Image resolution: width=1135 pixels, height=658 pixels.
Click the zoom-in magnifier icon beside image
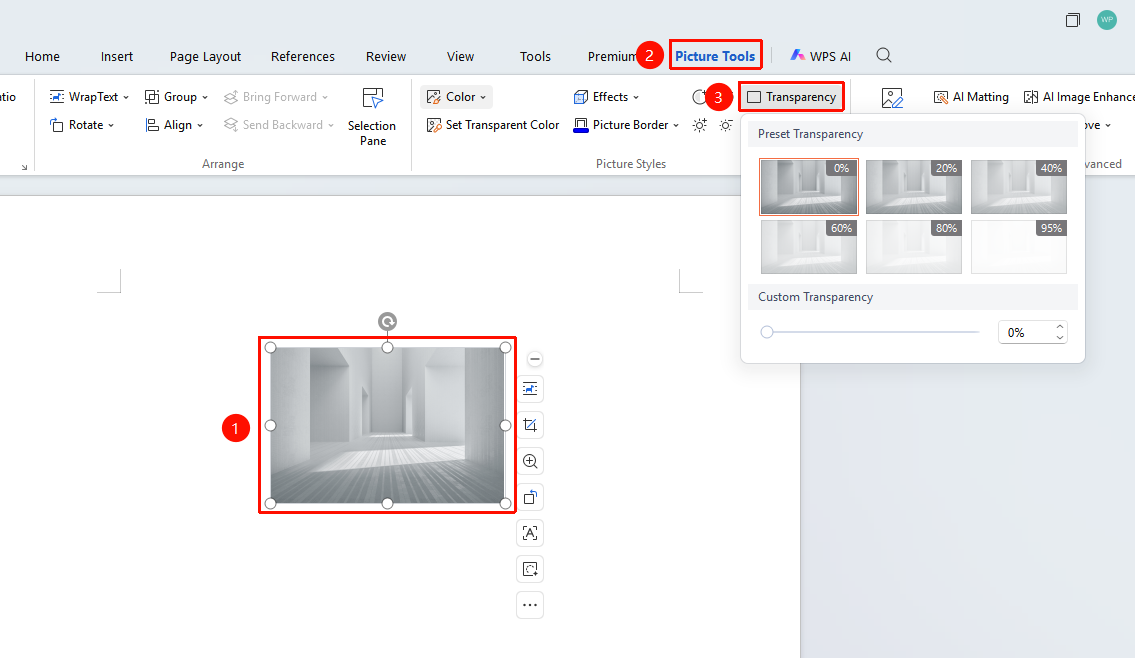(530, 461)
